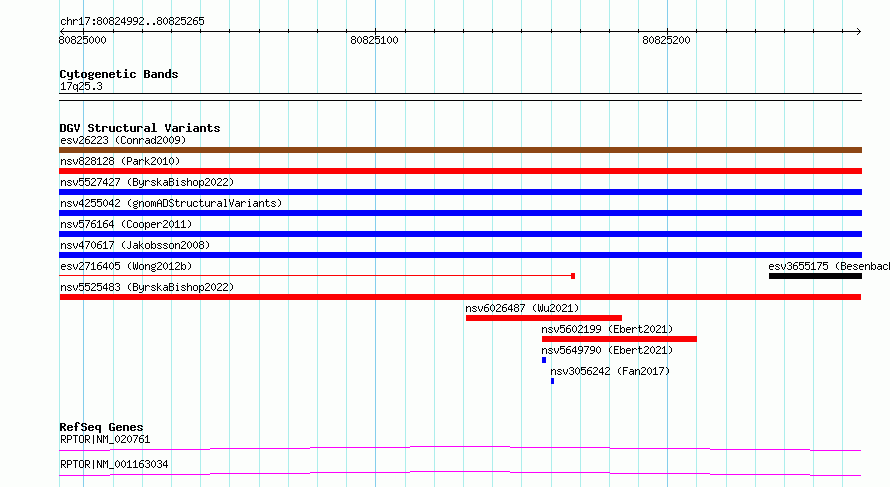The image size is (890, 487).
Task: Click the nsv5525483 (ByrskaBishop2022) label
Action: [x=147, y=287]
